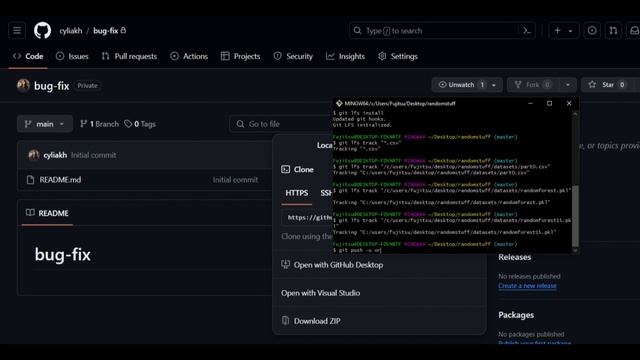640x360 pixels.
Task: Open the Releases heading link
Action: click(514, 257)
